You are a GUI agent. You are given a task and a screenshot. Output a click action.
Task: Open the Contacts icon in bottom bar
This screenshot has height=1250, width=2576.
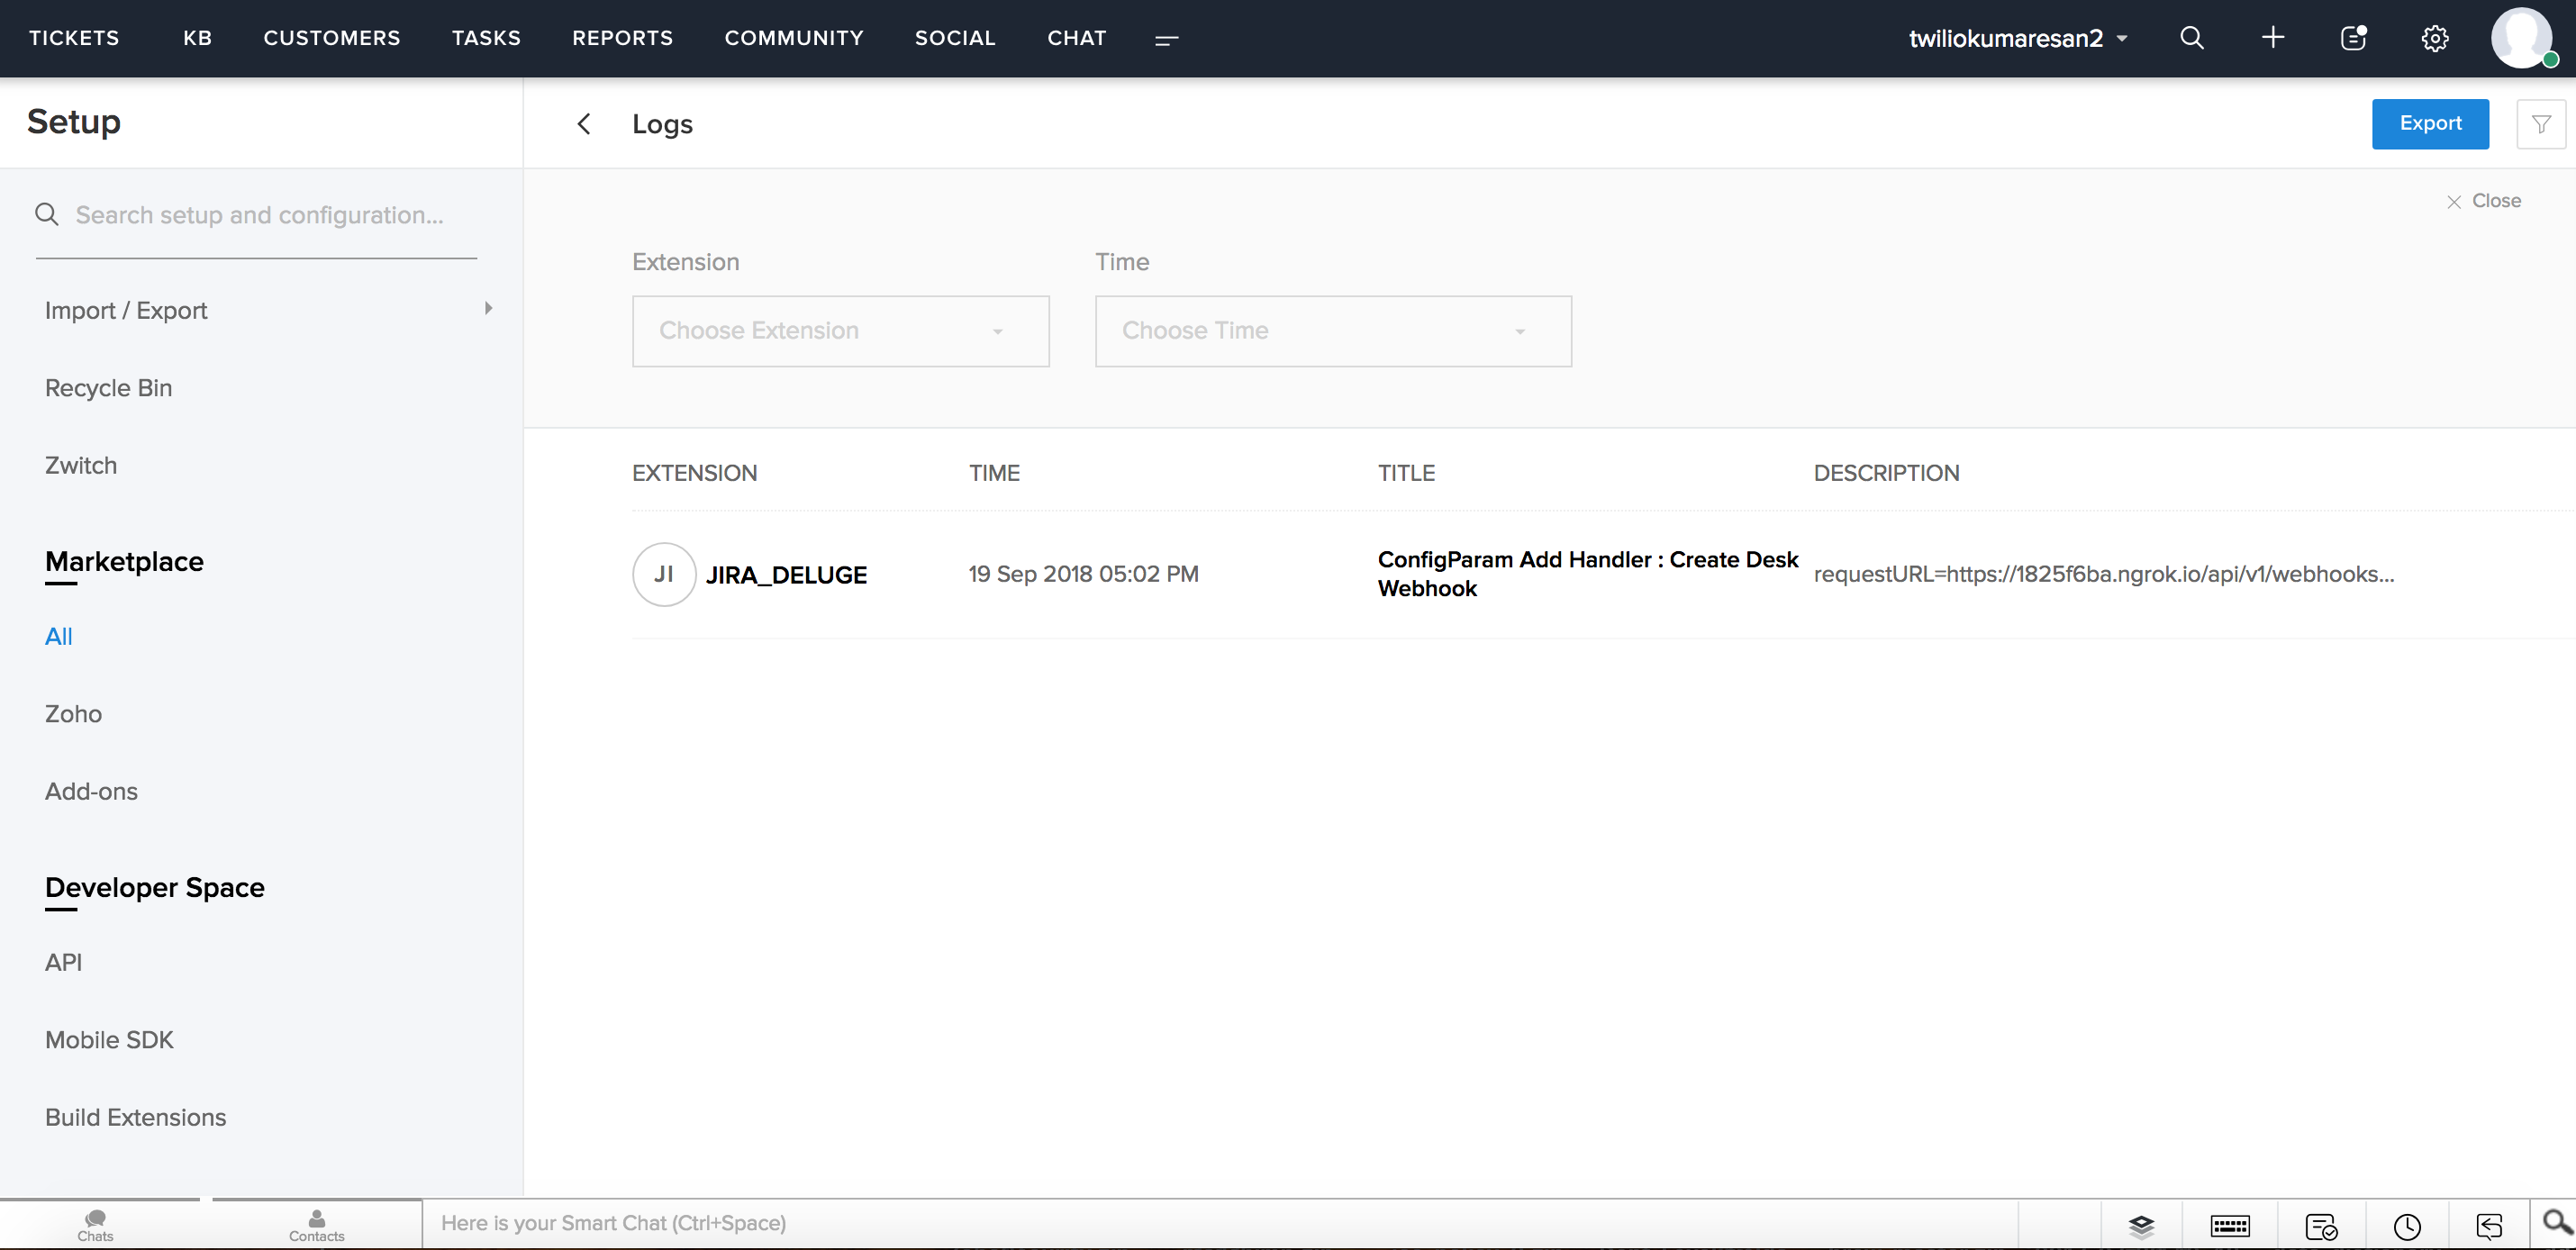point(316,1224)
